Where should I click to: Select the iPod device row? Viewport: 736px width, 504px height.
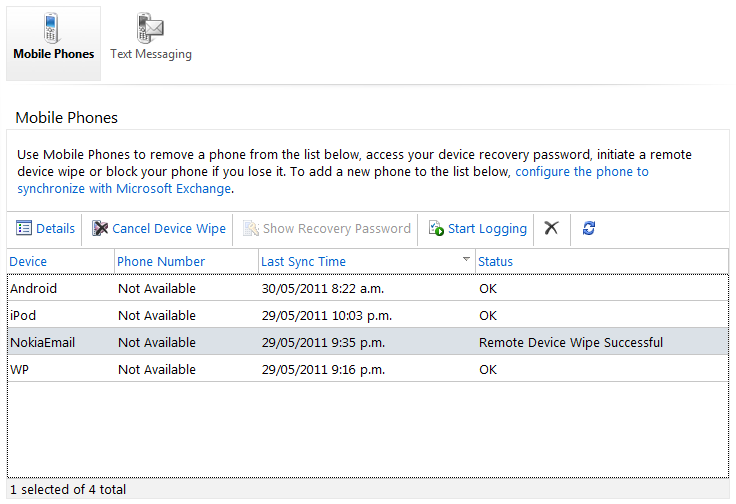tap(23, 315)
